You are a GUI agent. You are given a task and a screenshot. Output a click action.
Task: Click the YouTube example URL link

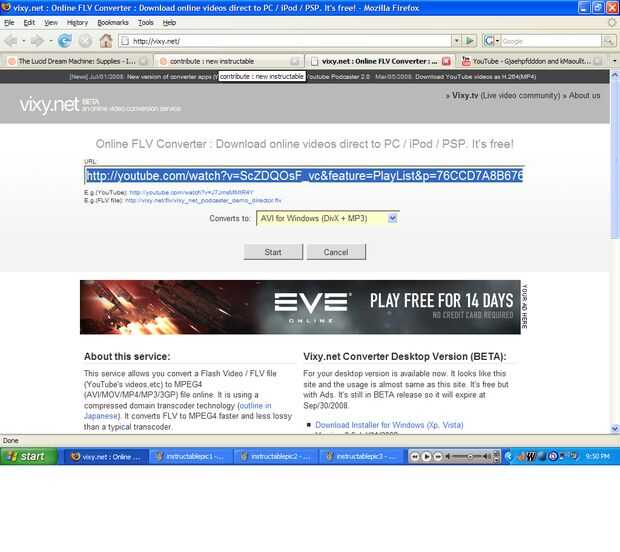click(x=191, y=193)
